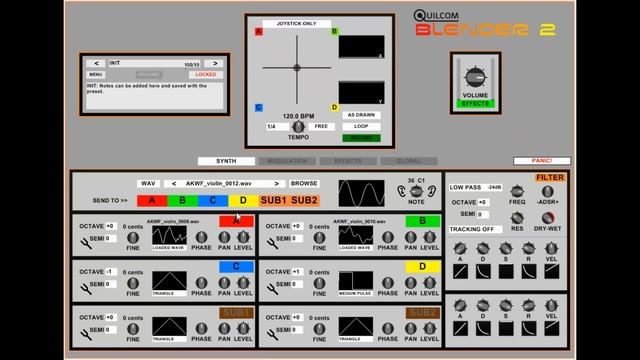Select the lower envelope VEL curve shape
This screenshot has height=360, width=640.
(551, 329)
